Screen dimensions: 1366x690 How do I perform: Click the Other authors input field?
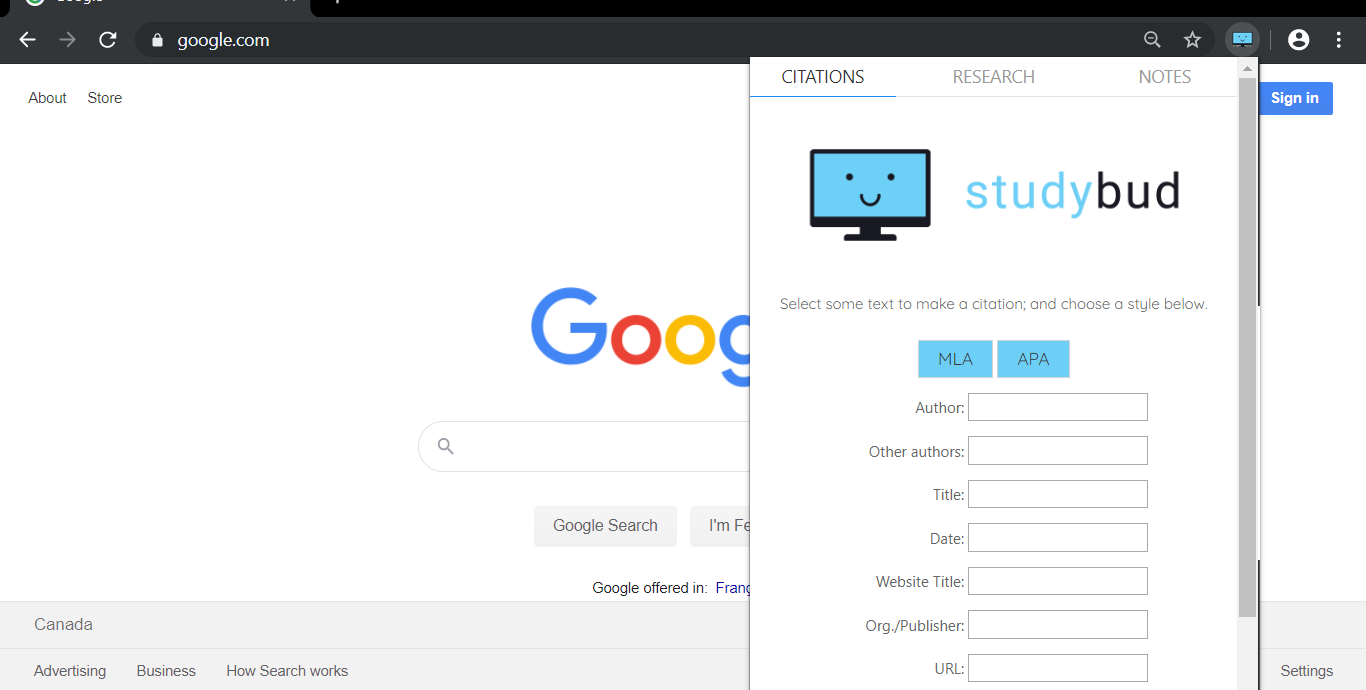tap(1058, 451)
